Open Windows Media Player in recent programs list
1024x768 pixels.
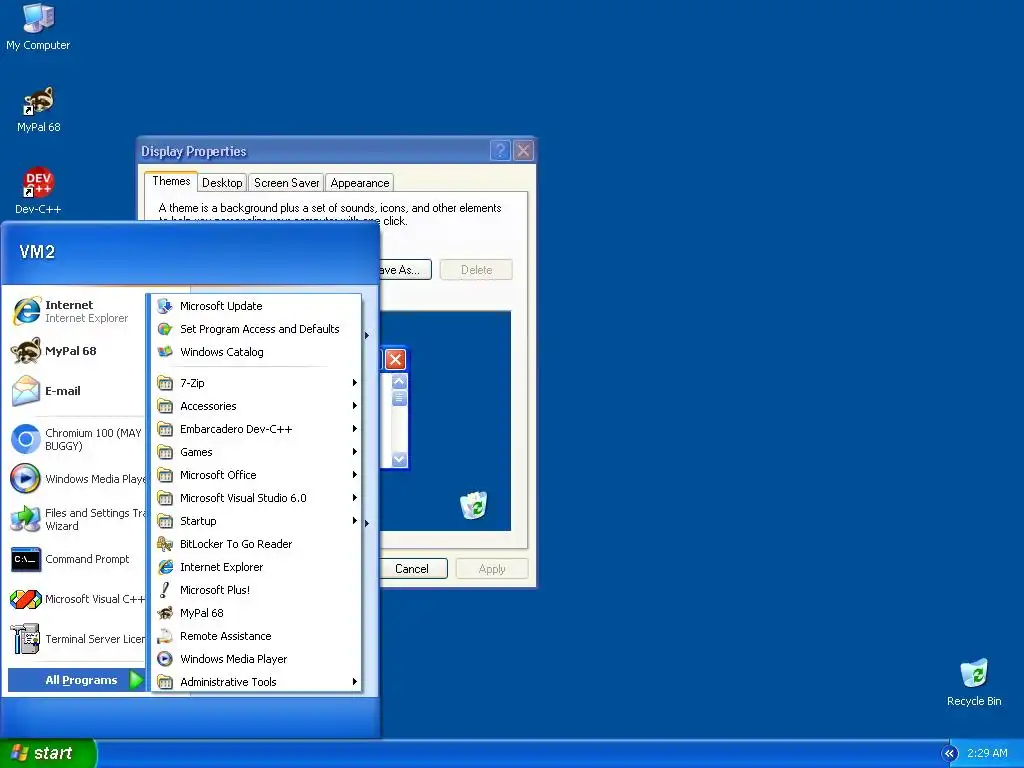point(76,479)
